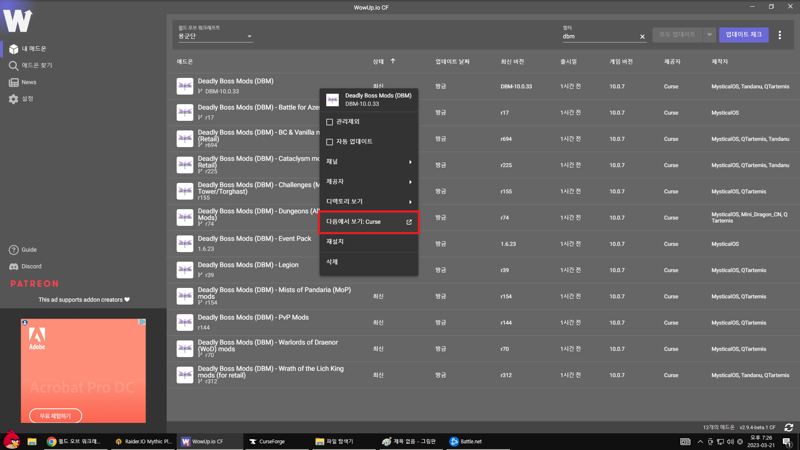Open the Paint 제목 없음 - 그림판 taskbar item
Image resolution: width=800 pixels, height=450 pixels.
pyautogui.click(x=409, y=442)
